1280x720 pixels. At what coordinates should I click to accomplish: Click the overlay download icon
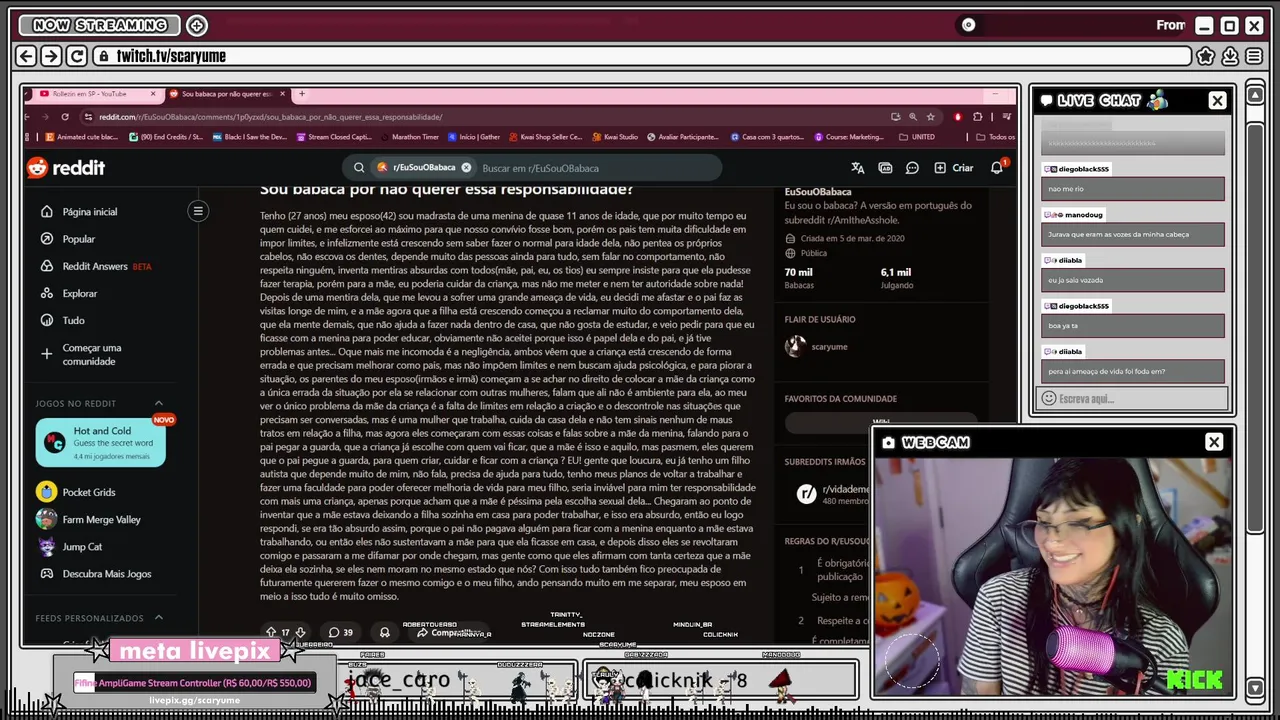[1230, 56]
